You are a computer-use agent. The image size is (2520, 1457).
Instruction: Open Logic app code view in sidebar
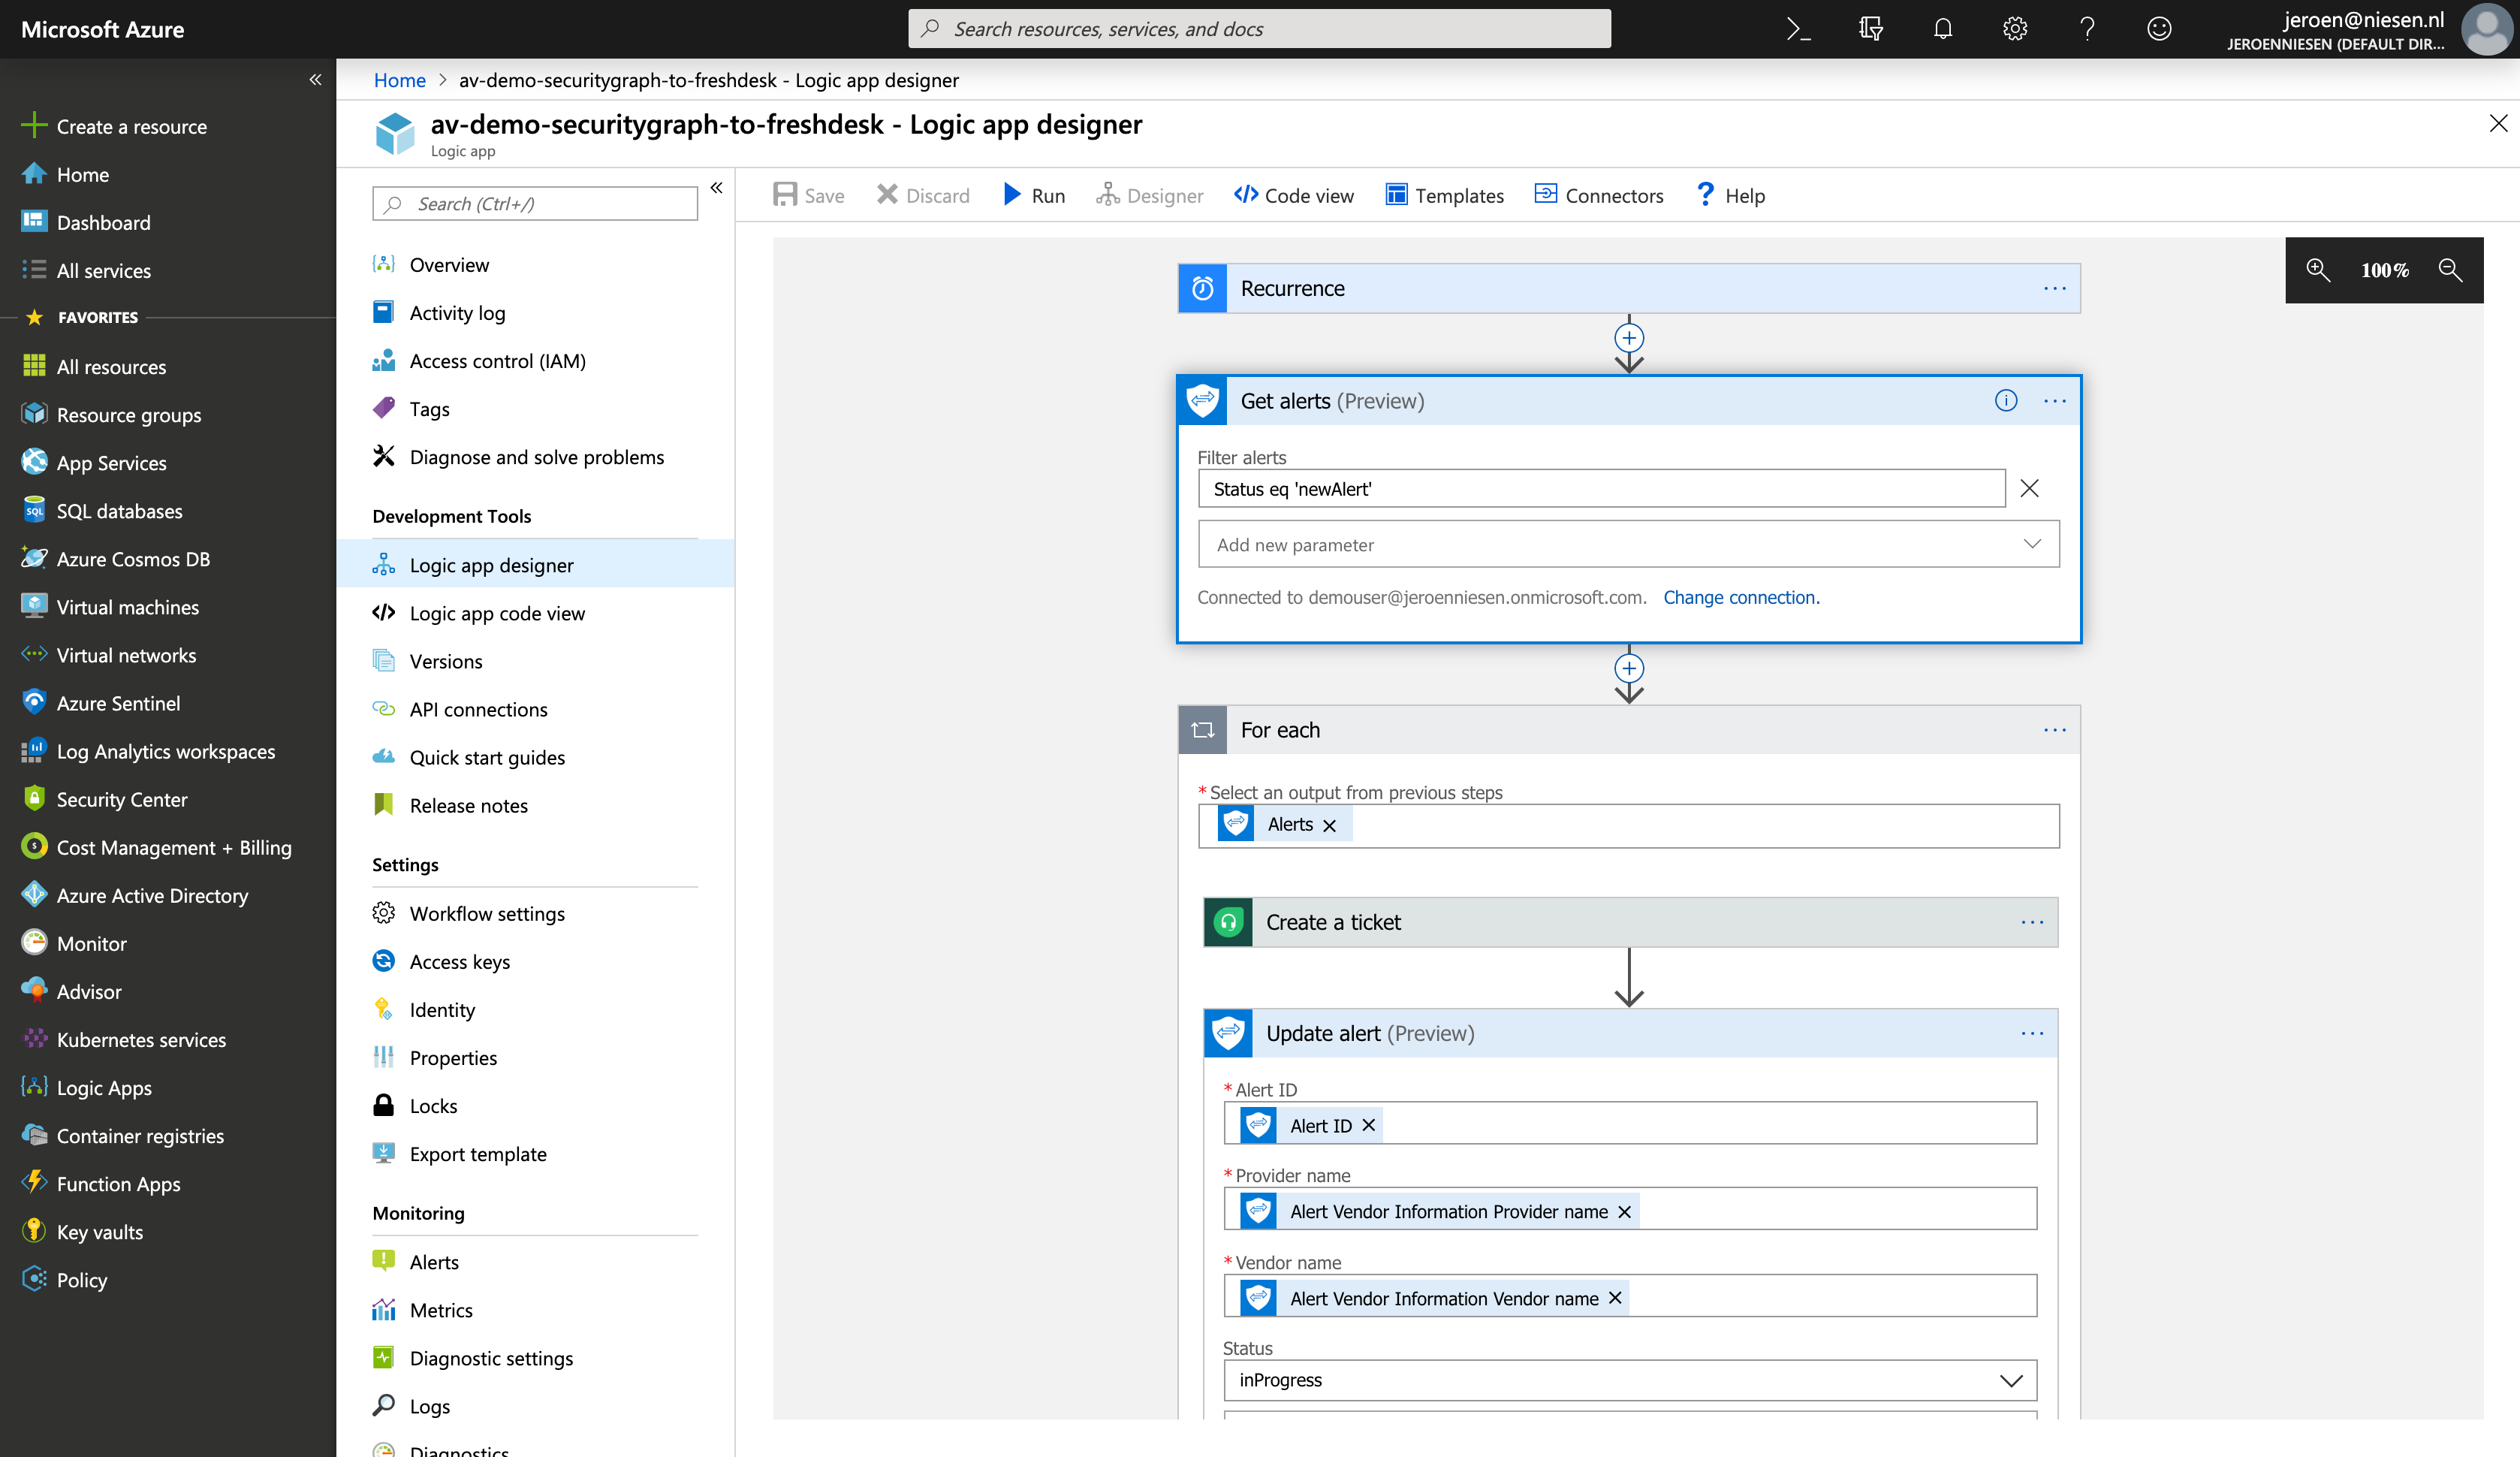click(497, 613)
